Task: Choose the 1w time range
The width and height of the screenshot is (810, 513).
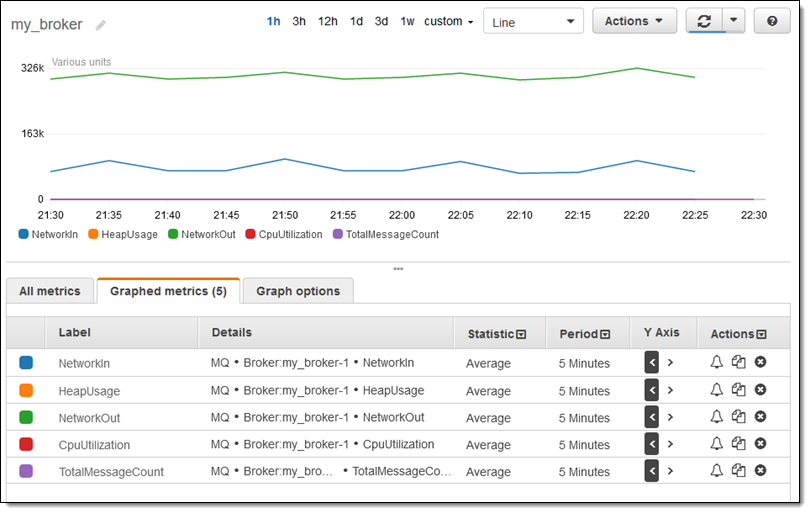Action: pyautogui.click(x=407, y=21)
